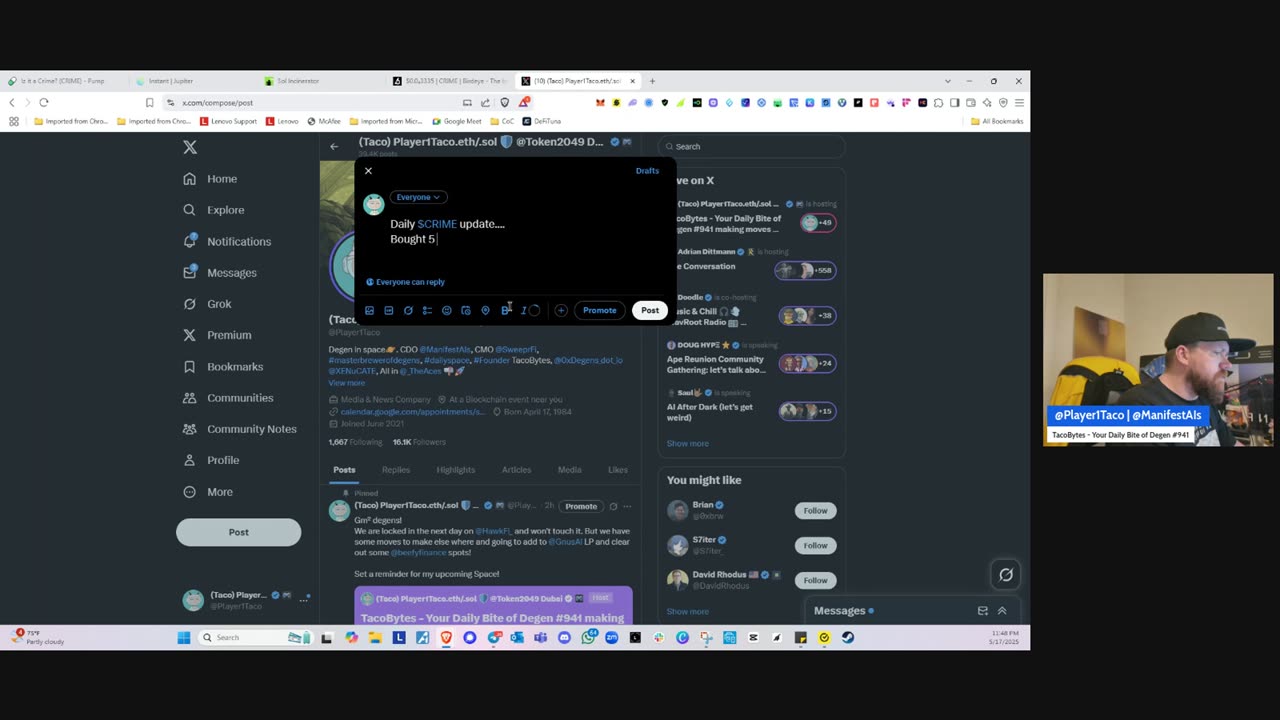Switch to the Replies profile tab

point(396,470)
